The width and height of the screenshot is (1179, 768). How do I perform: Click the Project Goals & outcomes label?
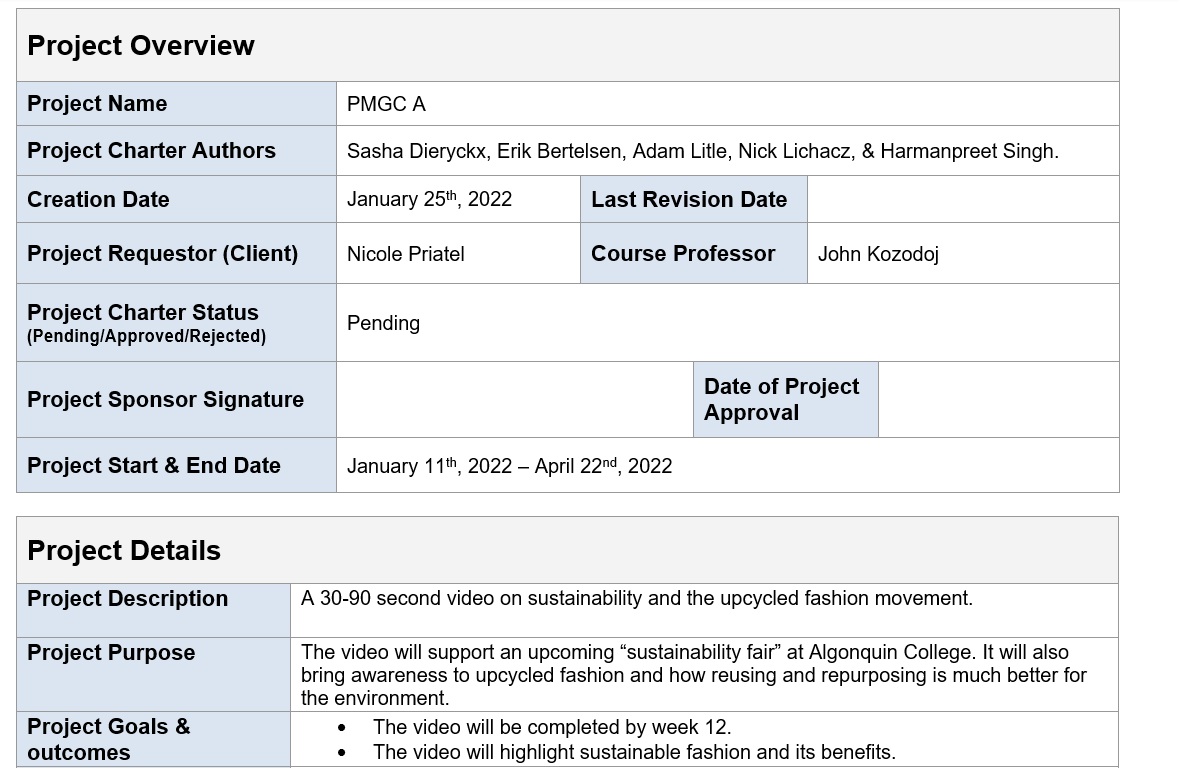coord(108,739)
